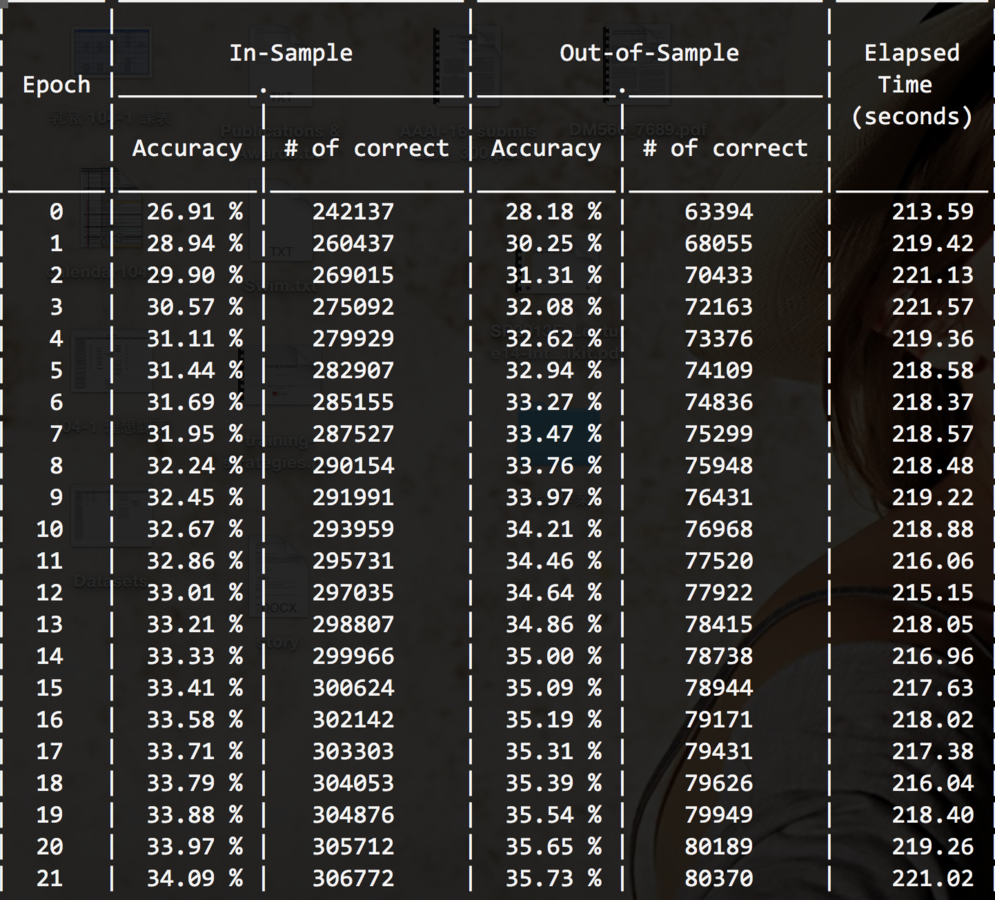Click in-sample accuracy 33.21 %
The height and width of the screenshot is (900, 995).
(x=195, y=625)
